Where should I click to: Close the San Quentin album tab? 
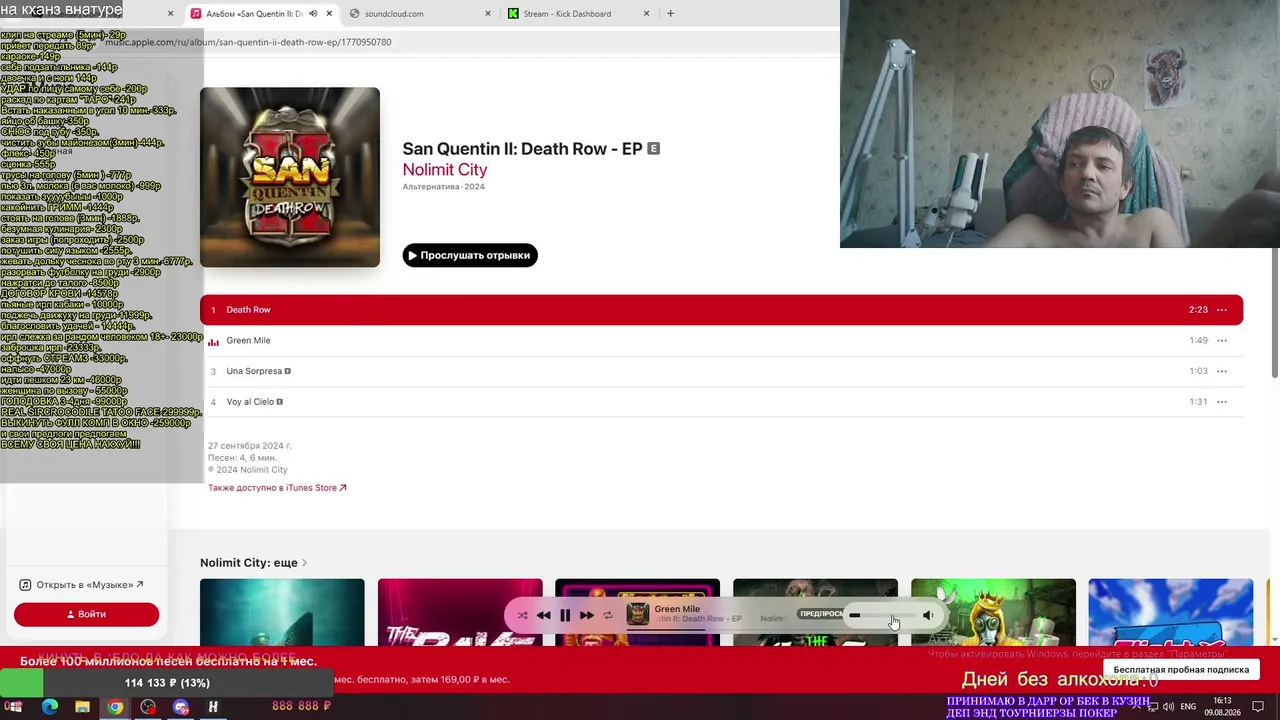coord(329,14)
